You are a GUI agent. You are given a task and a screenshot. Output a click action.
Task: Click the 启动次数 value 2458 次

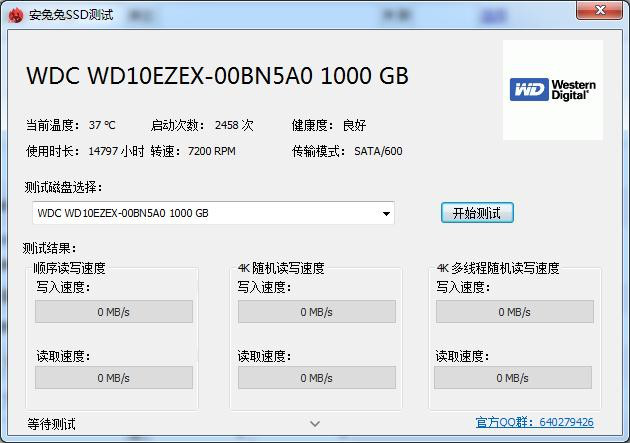(x=234, y=125)
